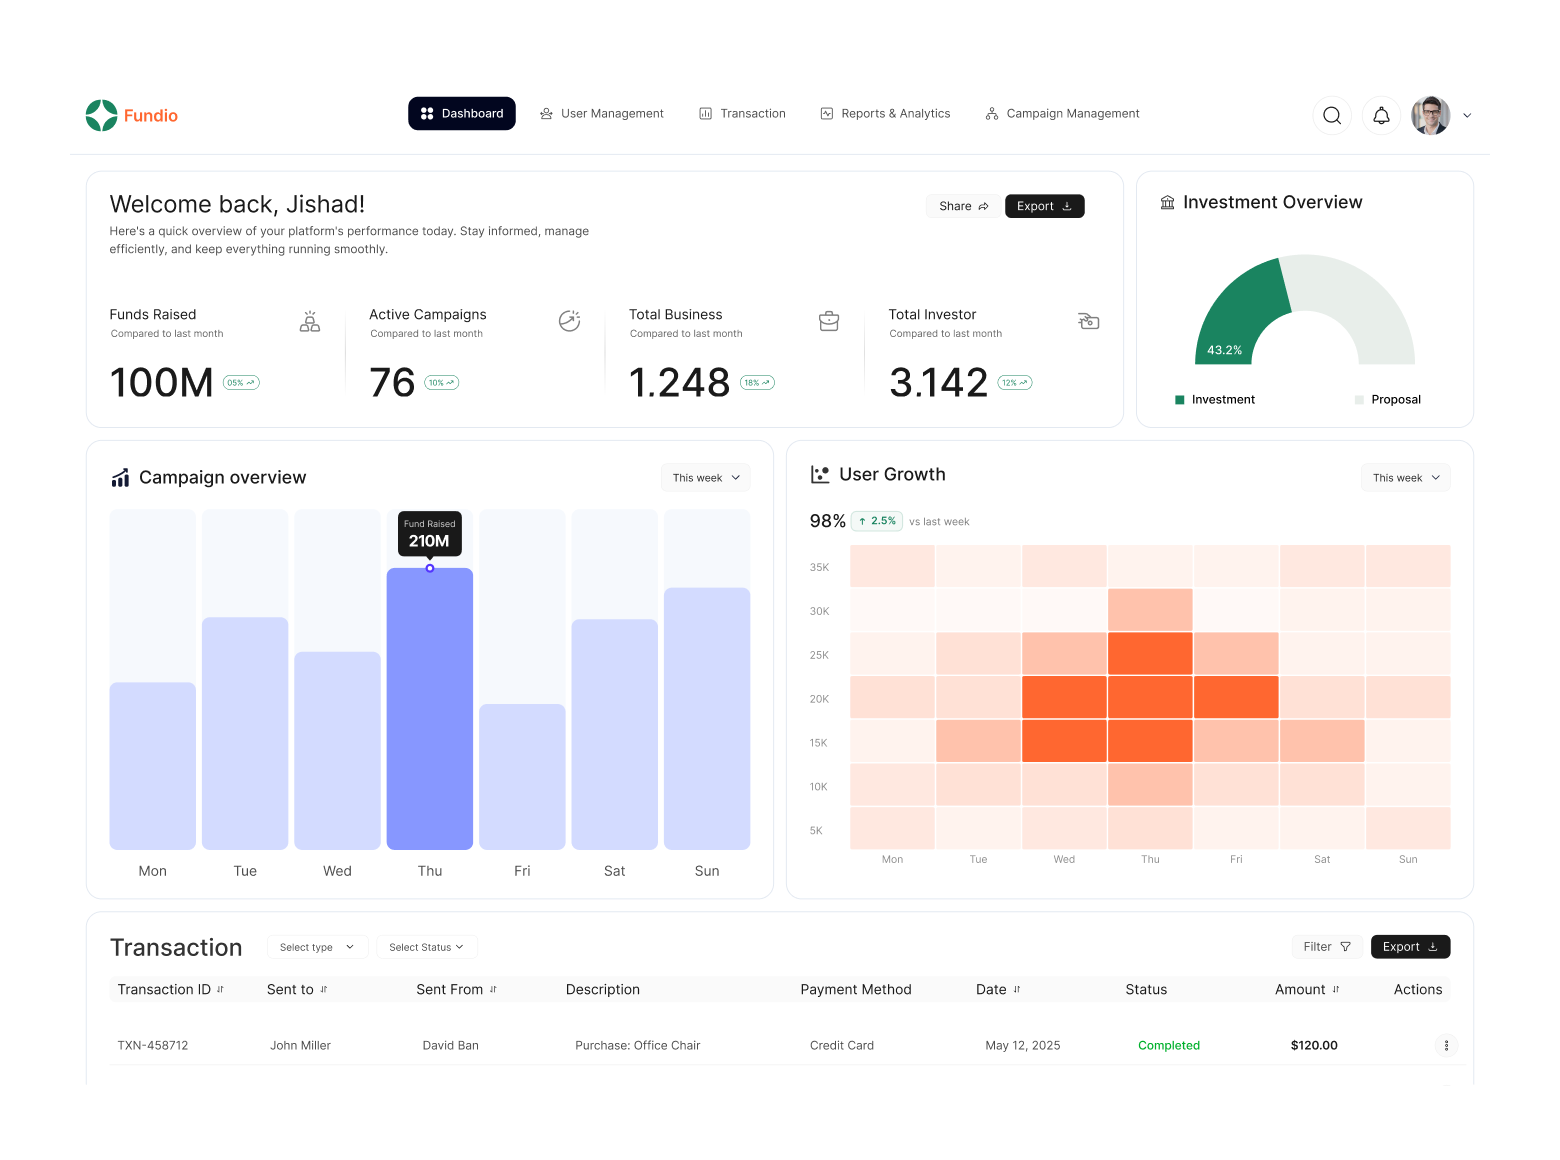This screenshot has height=1160, width=1560.
Task: Click the user profile avatar
Action: [1430, 116]
